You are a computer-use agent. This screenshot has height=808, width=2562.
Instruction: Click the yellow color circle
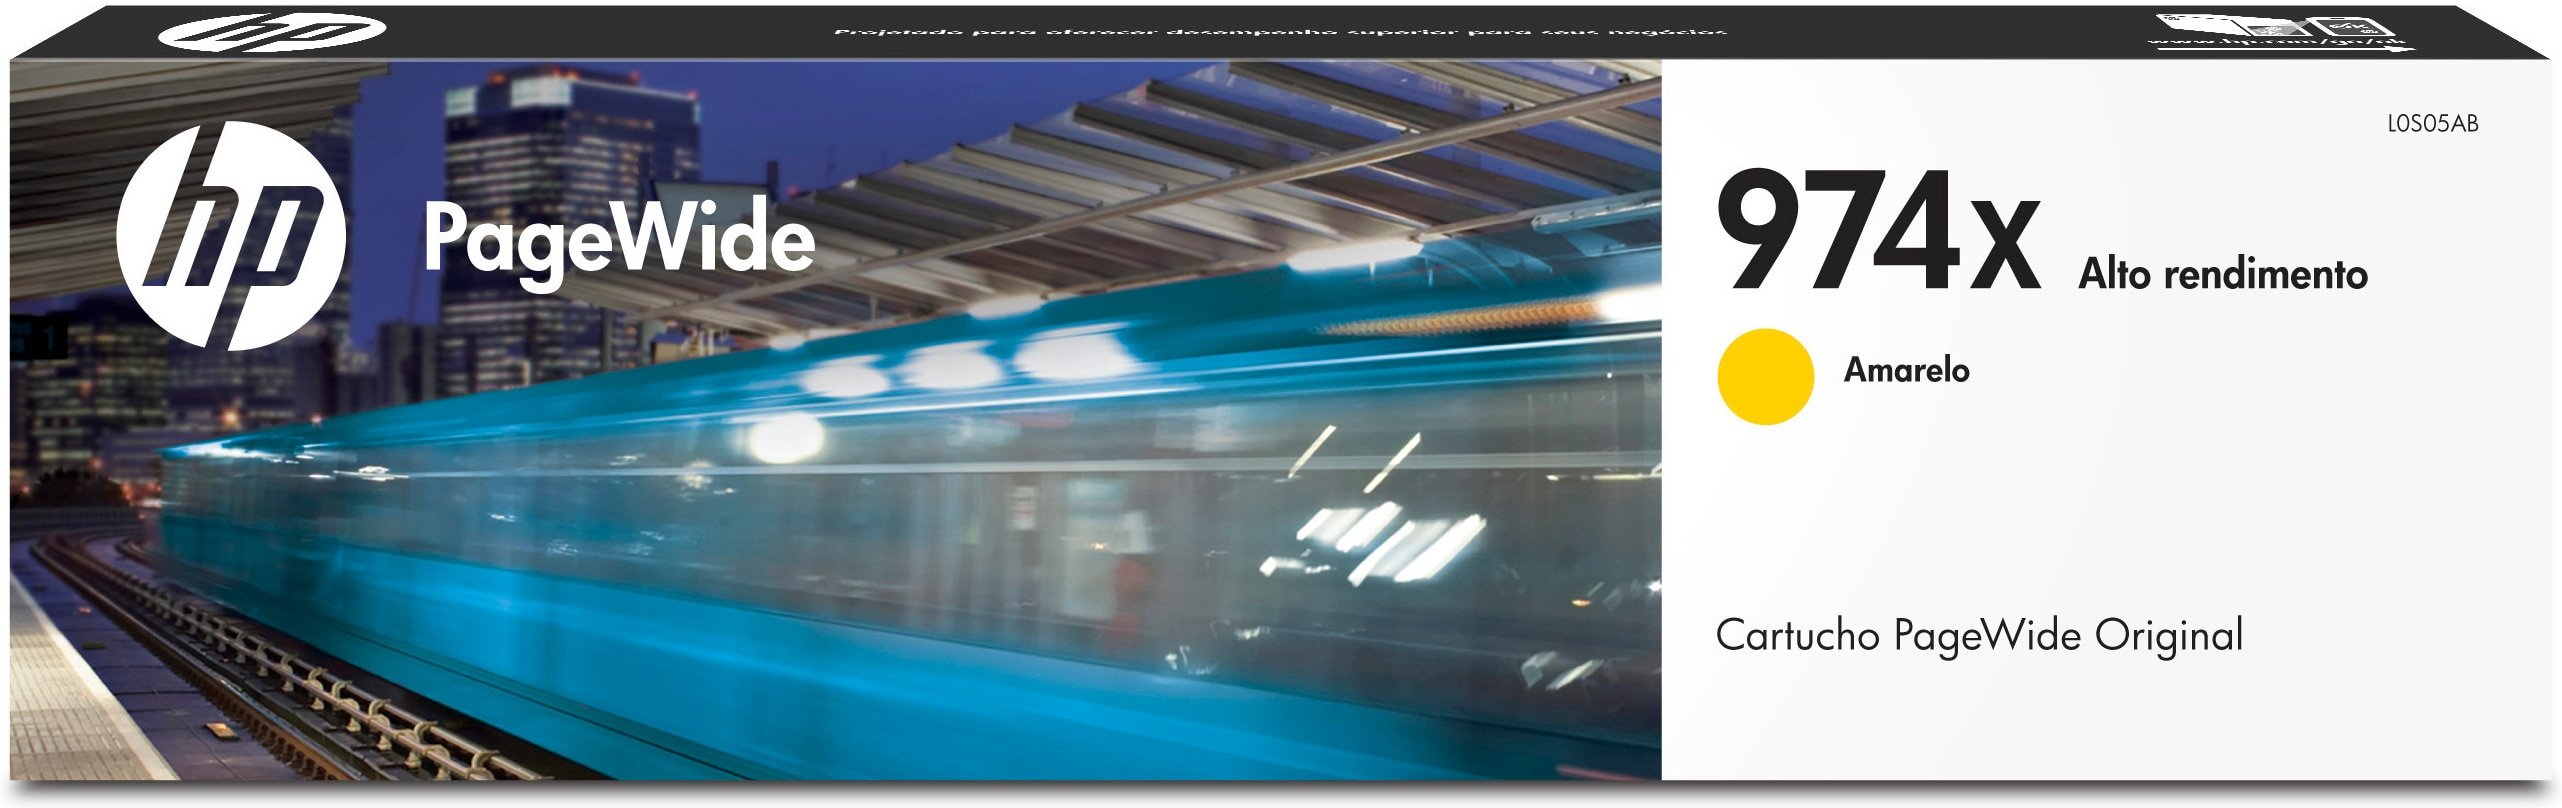point(1765,377)
